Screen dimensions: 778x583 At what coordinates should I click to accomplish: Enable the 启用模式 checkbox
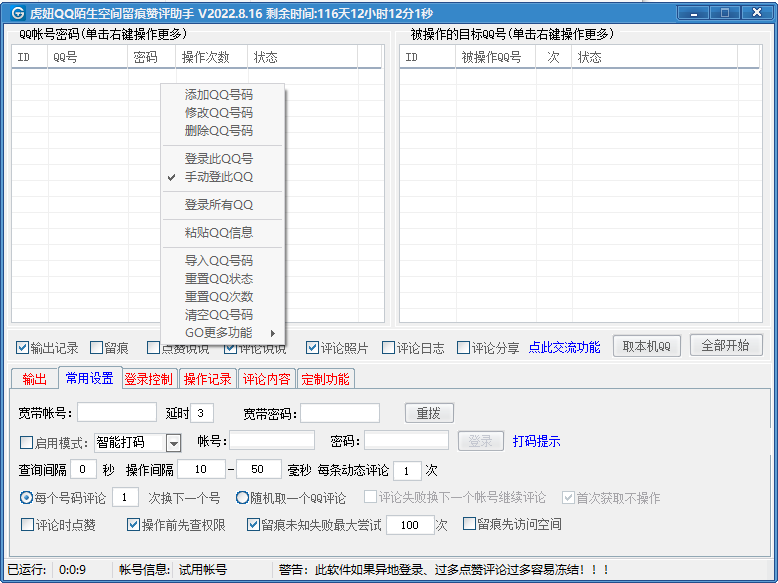point(26,442)
